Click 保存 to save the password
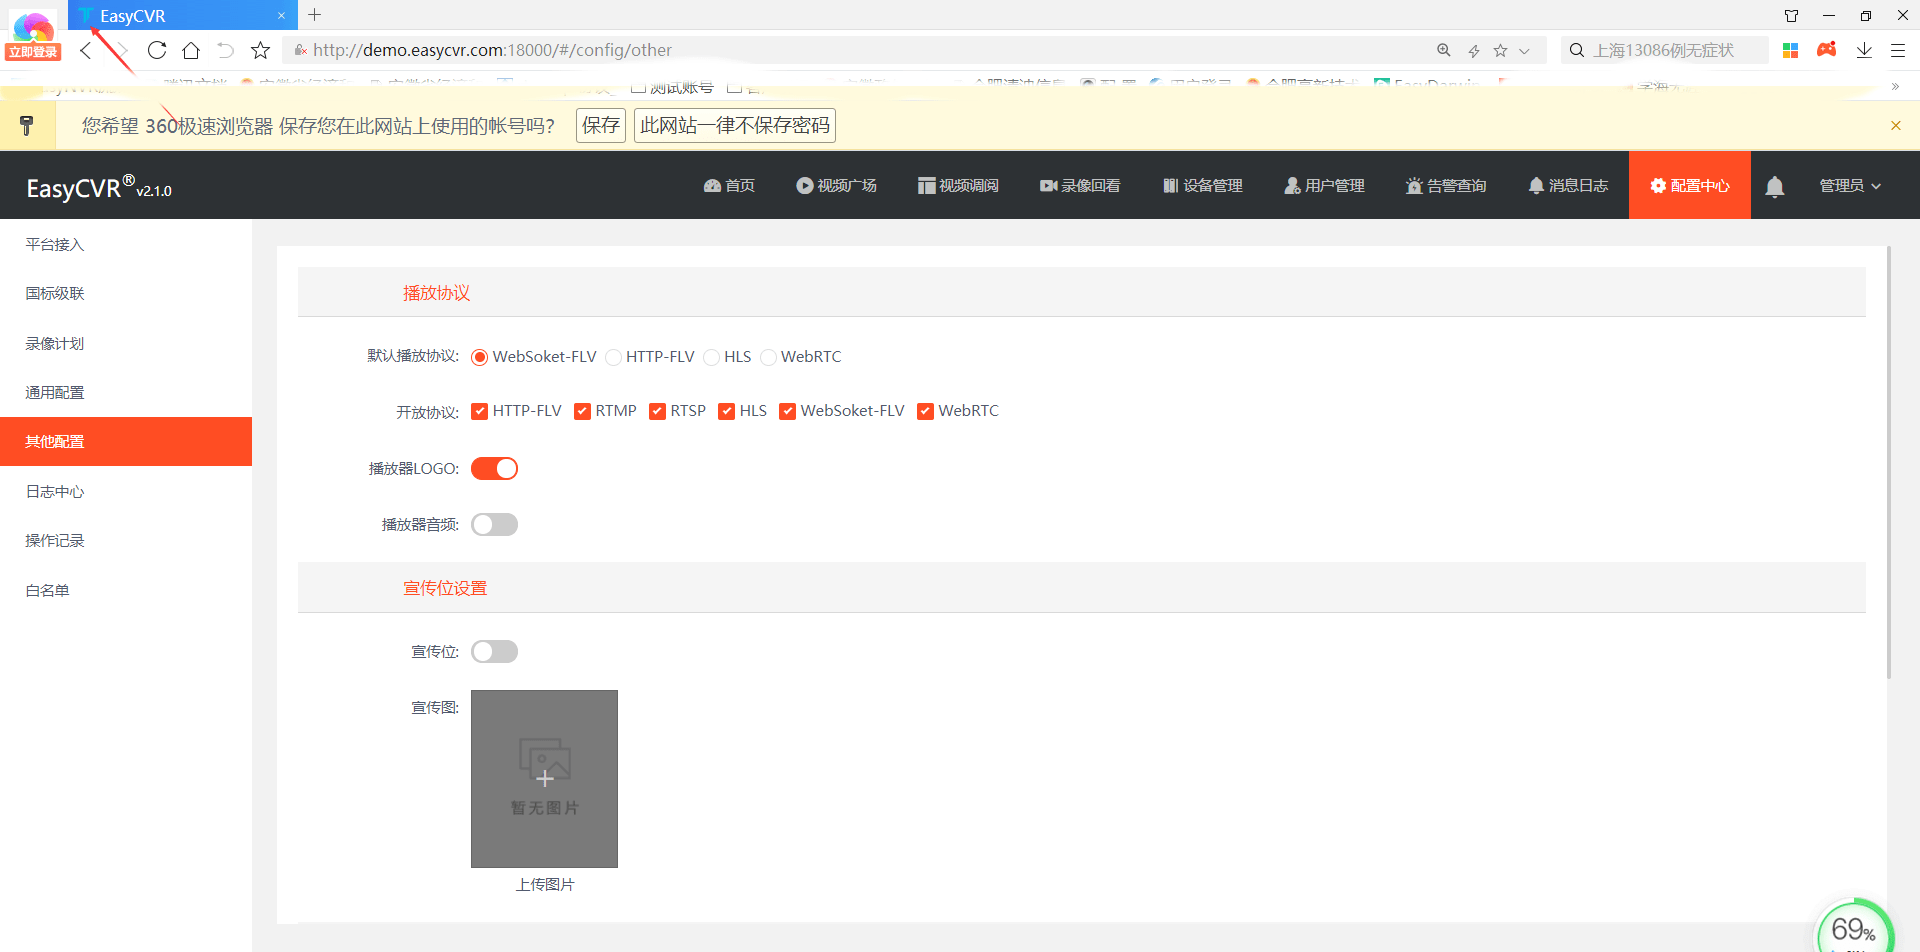1920x952 pixels. pyautogui.click(x=601, y=125)
